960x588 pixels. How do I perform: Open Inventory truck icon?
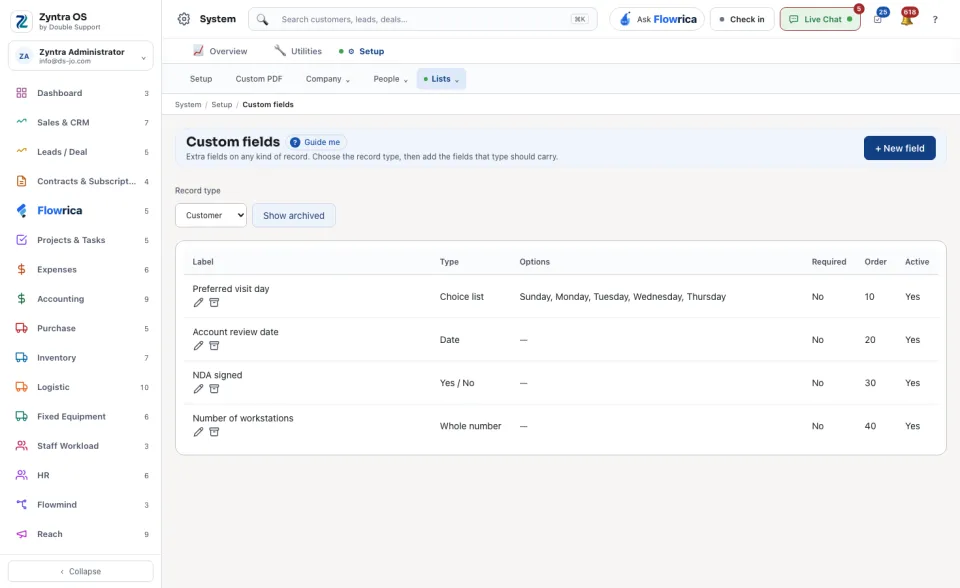pos(21,357)
